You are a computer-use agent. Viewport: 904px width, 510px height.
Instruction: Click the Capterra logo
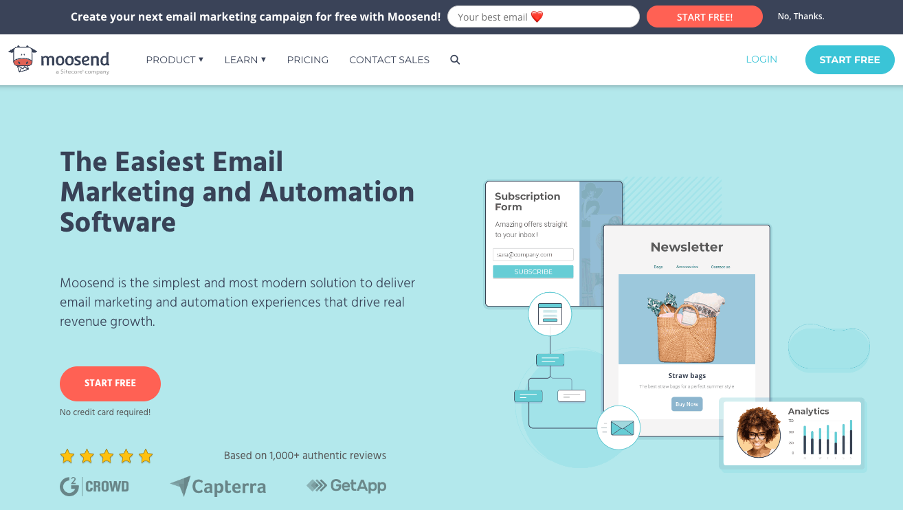point(219,486)
